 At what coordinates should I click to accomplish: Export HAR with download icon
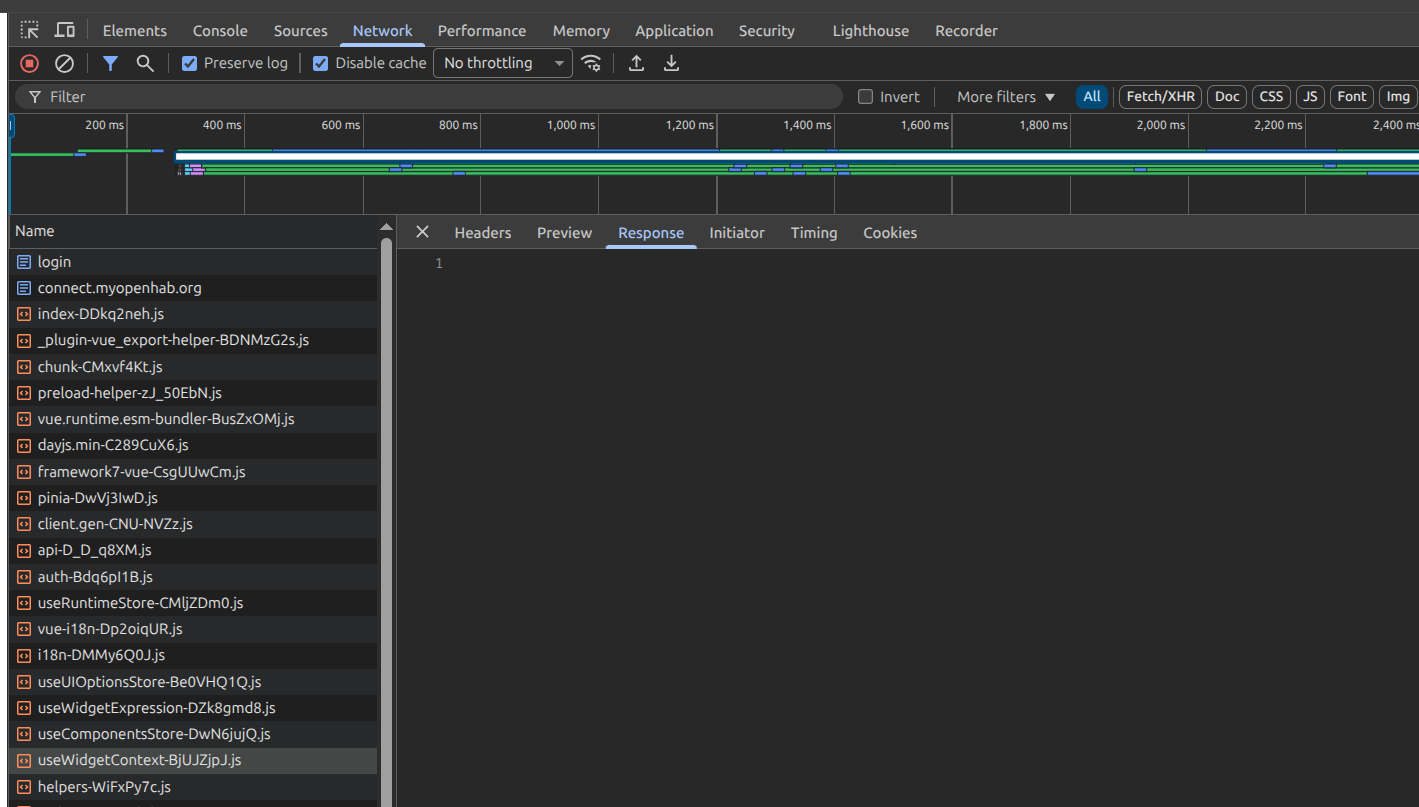tap(672, 63)
